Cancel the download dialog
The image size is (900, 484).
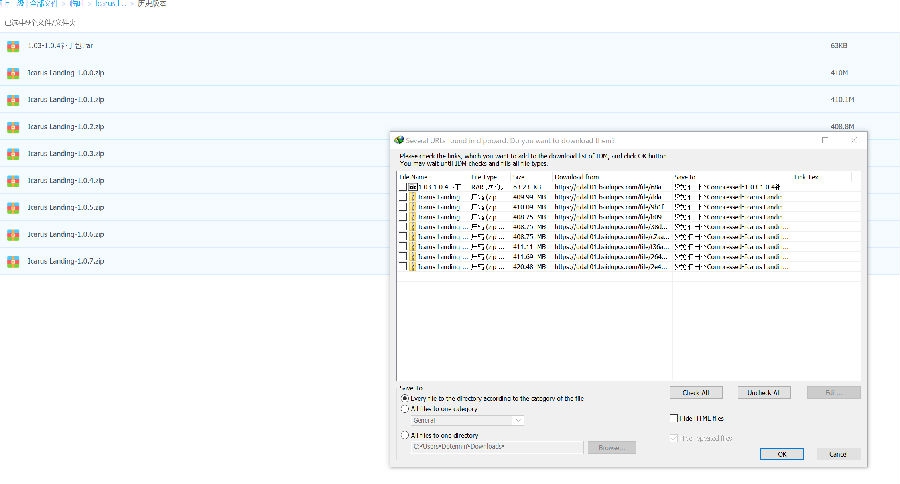click(838, 454)
